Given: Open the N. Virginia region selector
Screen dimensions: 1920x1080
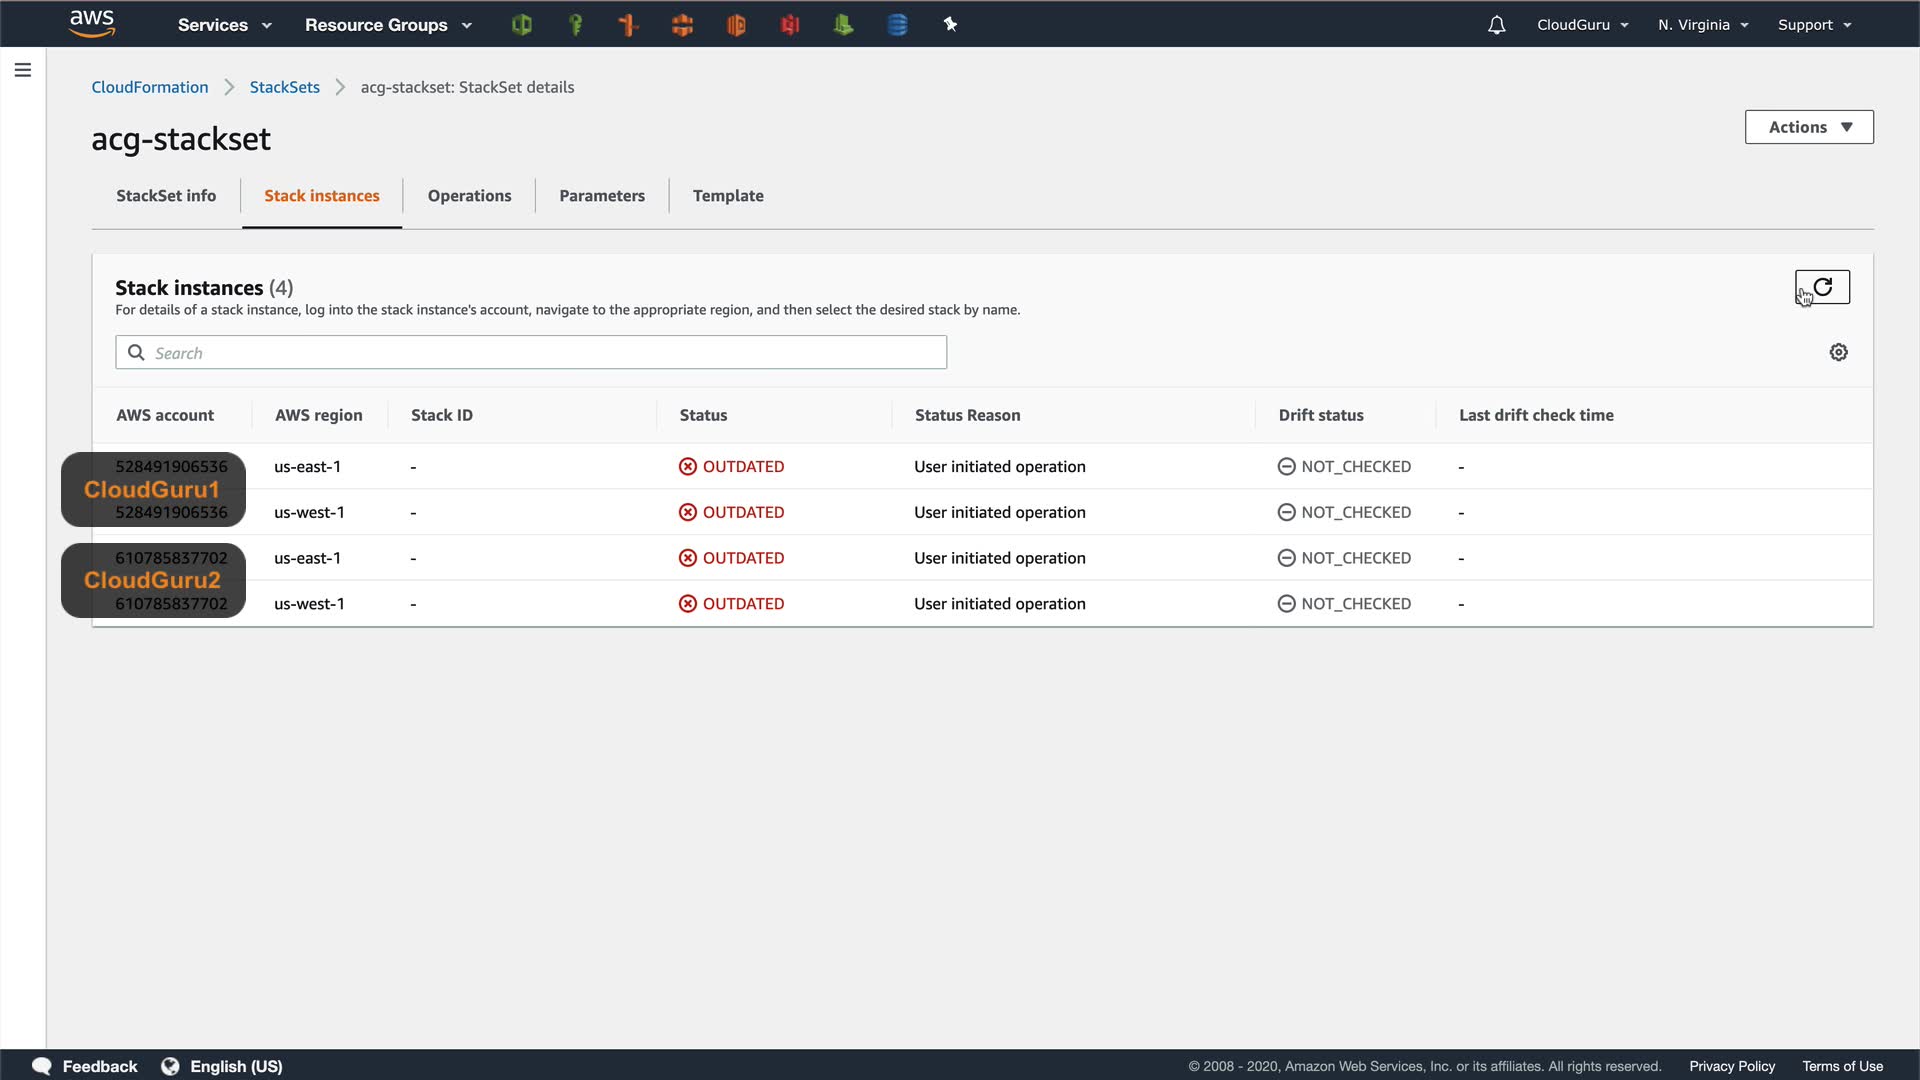Looking at the screenshot, I should pos(1702,25).
